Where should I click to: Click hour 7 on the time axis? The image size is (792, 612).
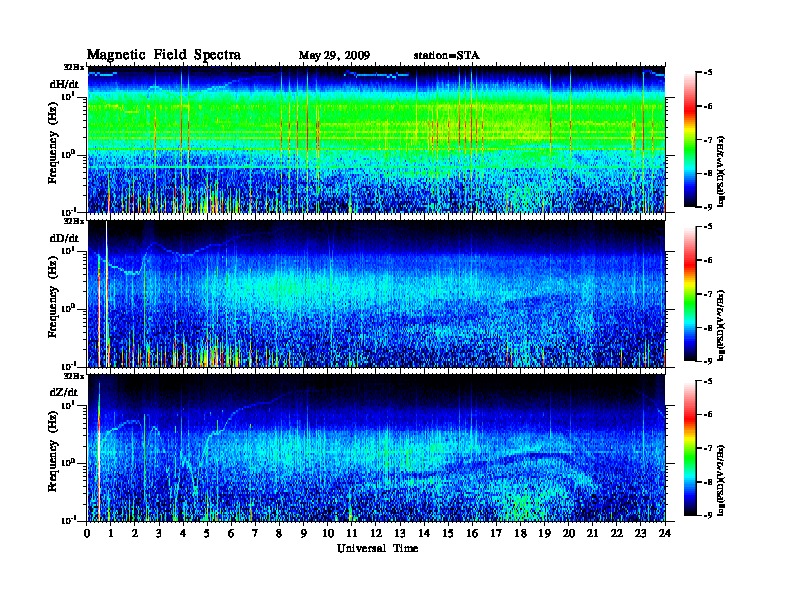(255, 533)
